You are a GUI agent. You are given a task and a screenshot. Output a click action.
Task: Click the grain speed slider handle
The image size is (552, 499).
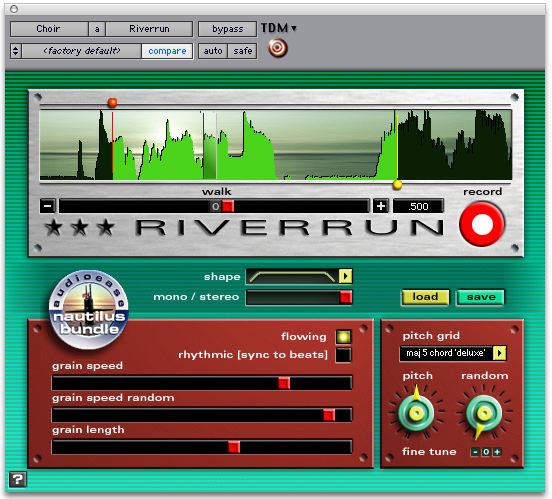click(x=284, y=383)
